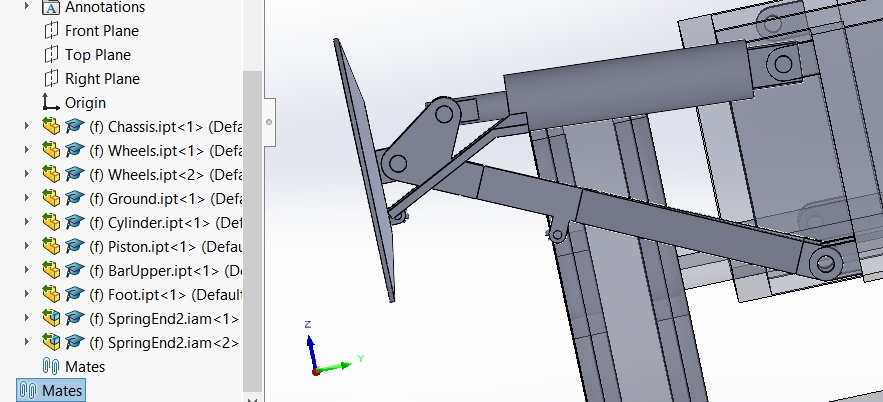Expand the Wheels.ipt<2> component
The width and height of the screenshot is (883, 402).
click(26, 174)
